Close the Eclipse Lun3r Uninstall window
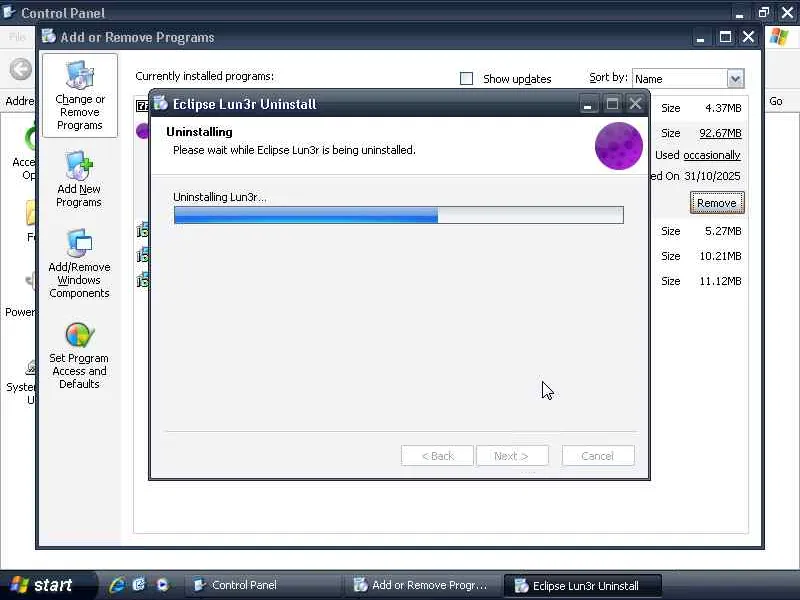Screen dimensions: 800x600 635,104
